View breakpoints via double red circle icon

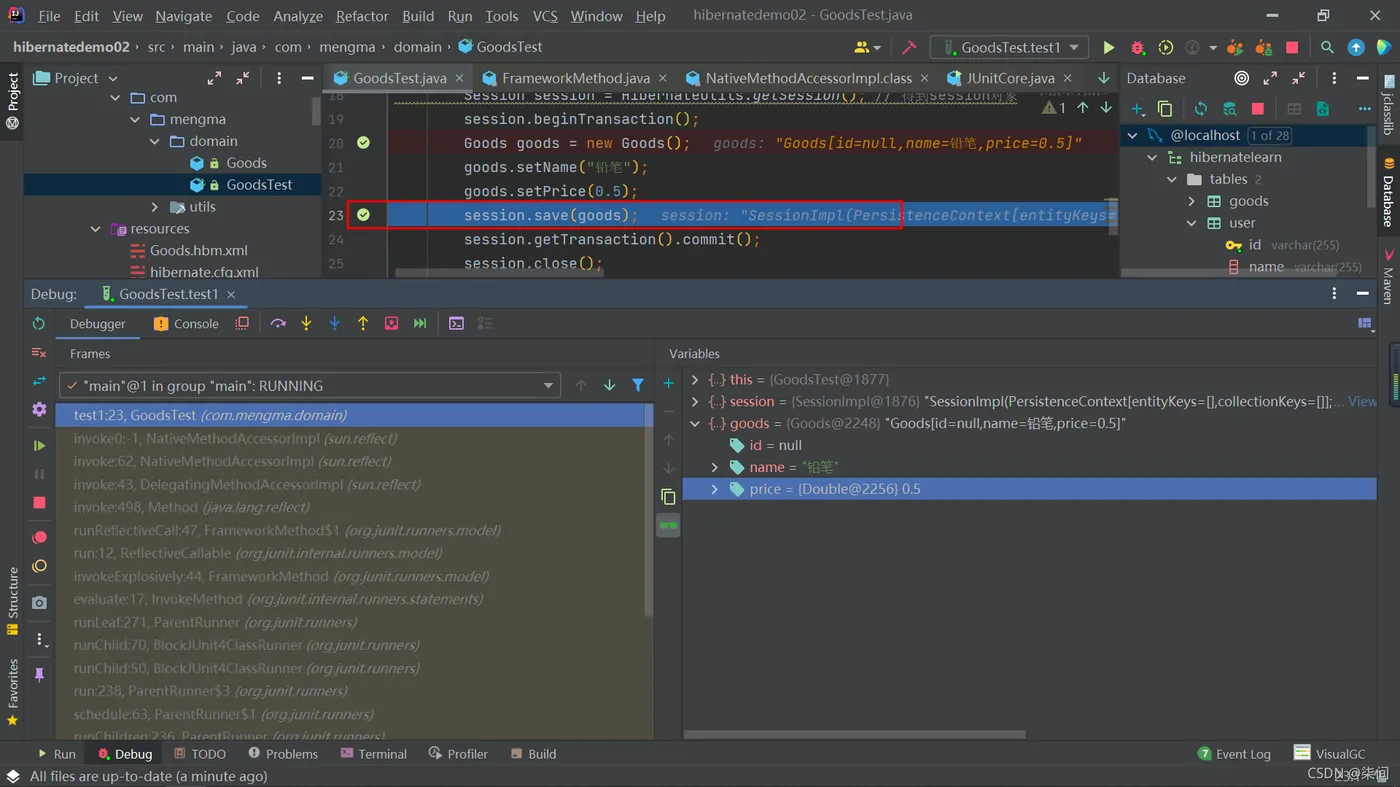tap(39, 538)
